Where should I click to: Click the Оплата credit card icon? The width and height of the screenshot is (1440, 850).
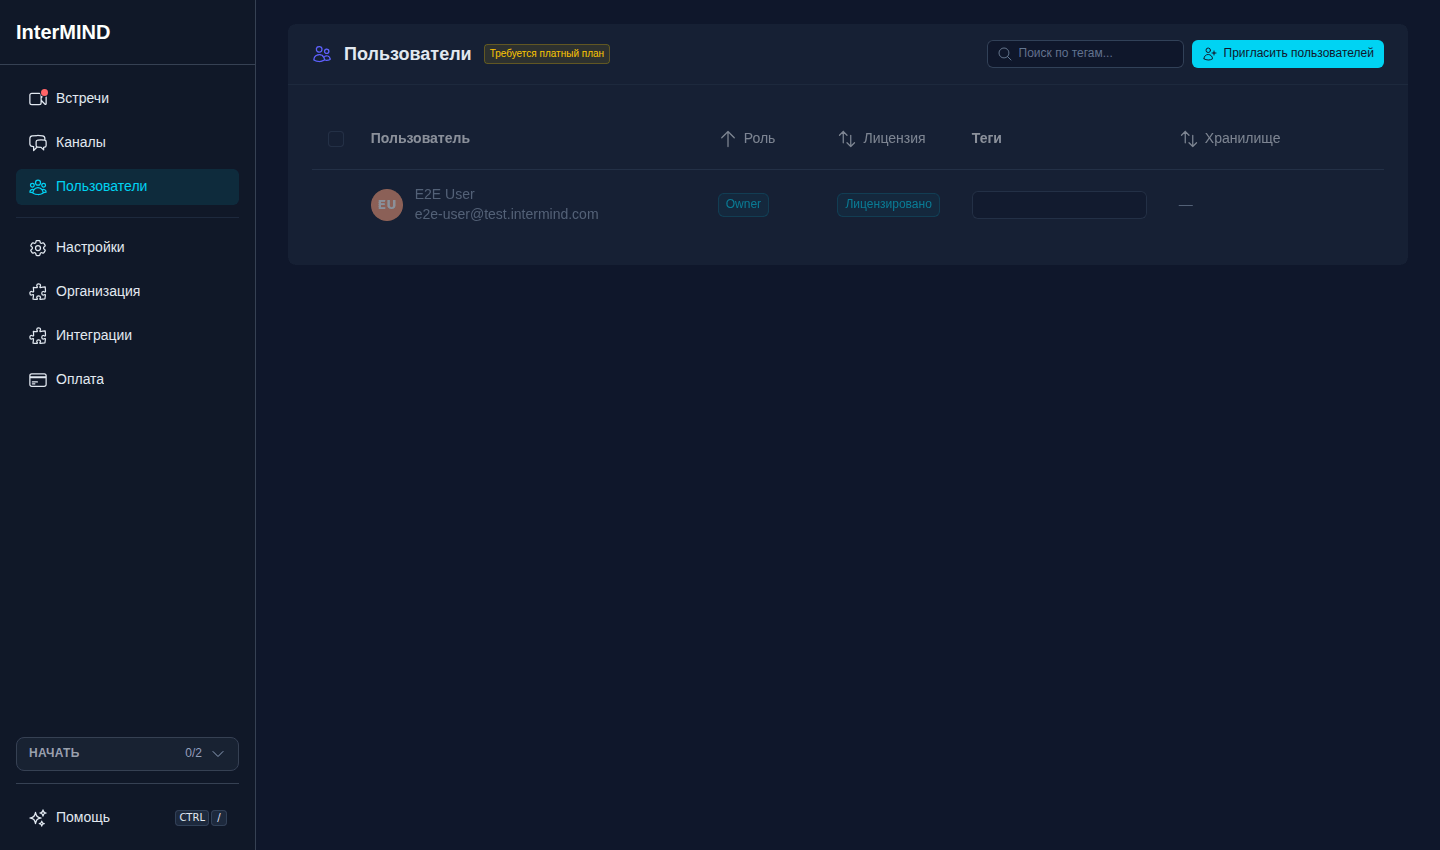tap(38, 379)
